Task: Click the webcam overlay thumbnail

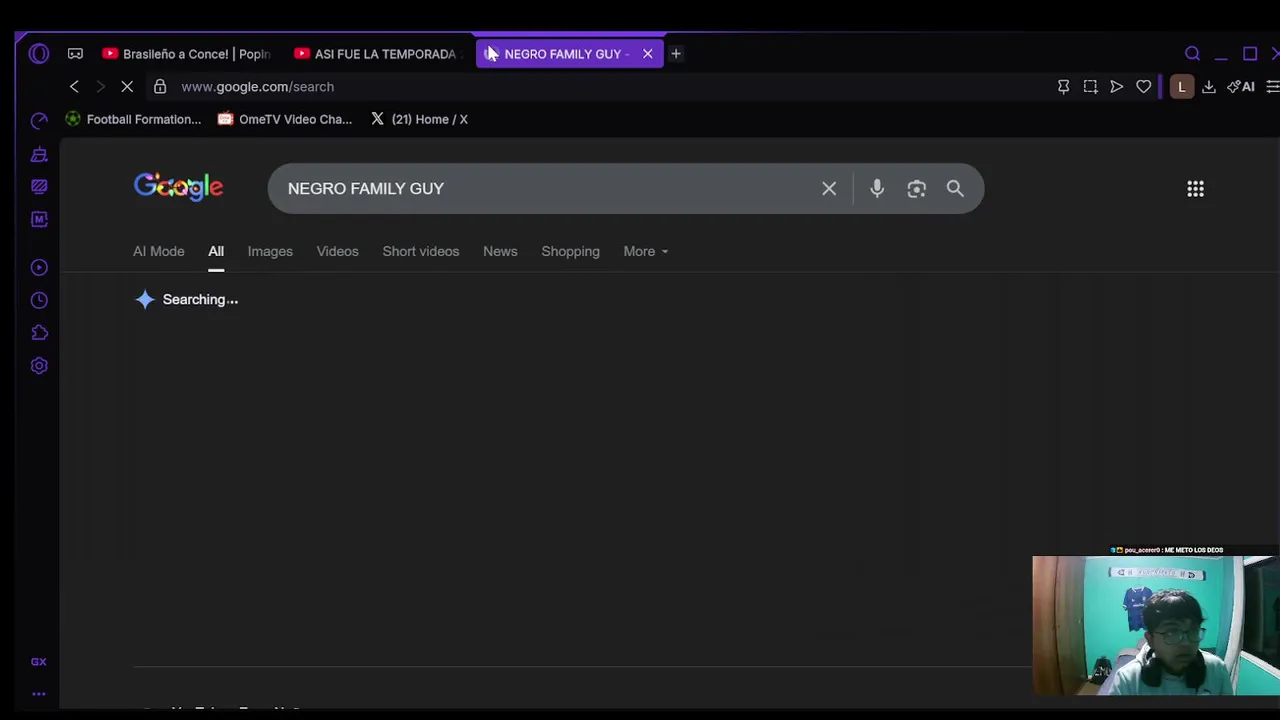Action: click(x=1155, y=626)
